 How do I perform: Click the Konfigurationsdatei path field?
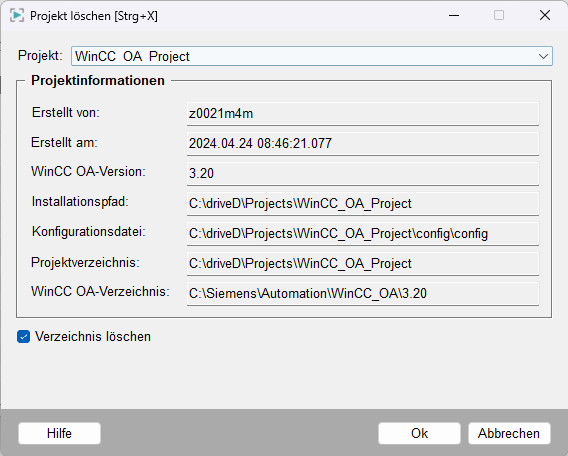363,234
